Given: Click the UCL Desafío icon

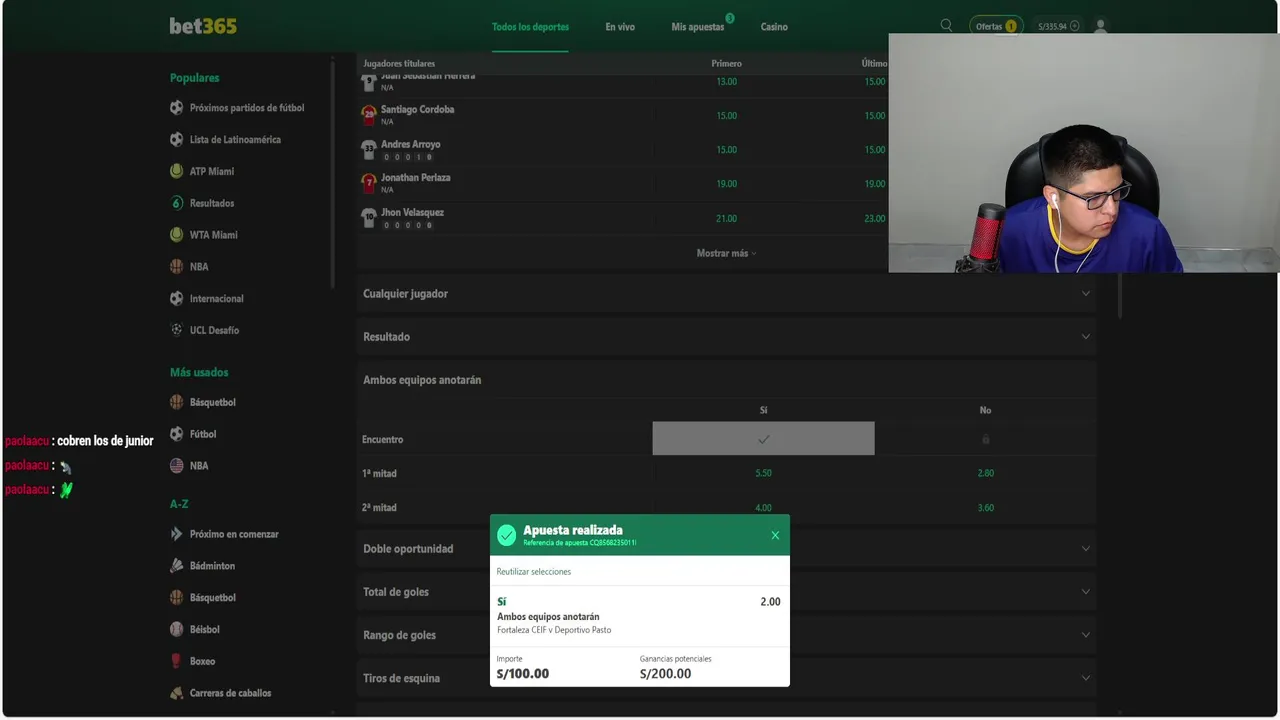Looking at the screenshot, I should point(177,330).
